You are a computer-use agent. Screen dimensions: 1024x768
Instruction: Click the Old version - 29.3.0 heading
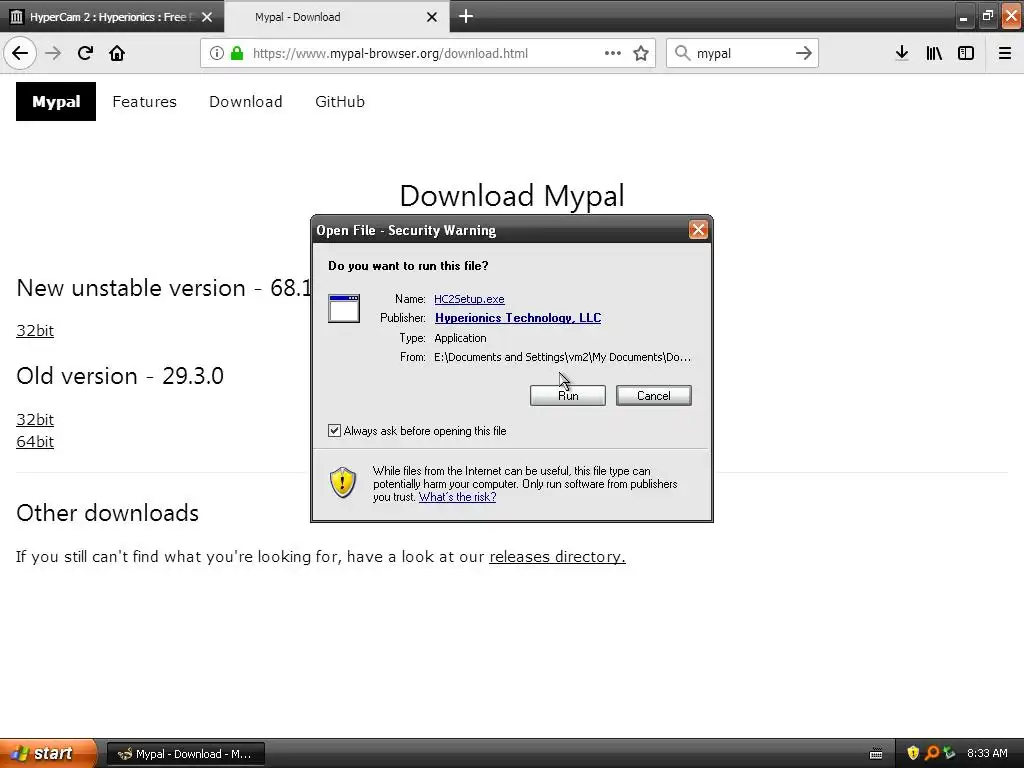[120, 376]
